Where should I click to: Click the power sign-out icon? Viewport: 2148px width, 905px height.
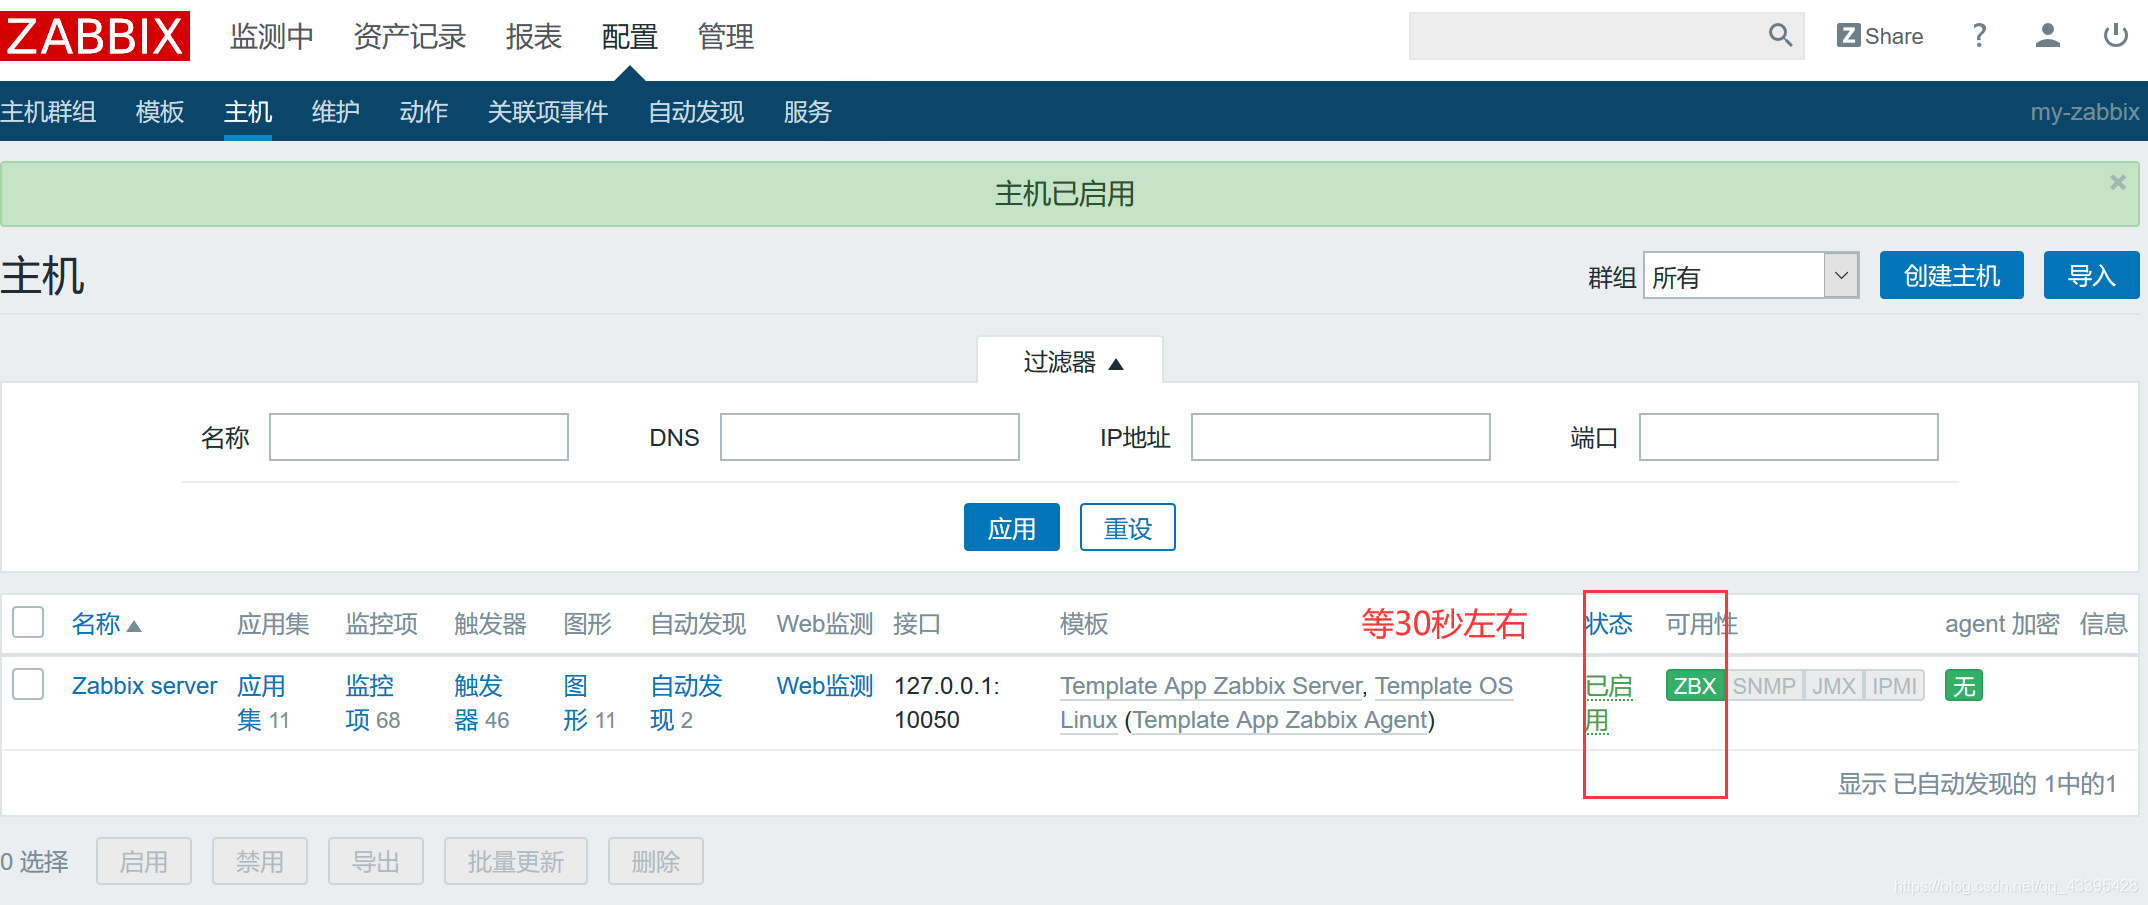coord(2115,36)
